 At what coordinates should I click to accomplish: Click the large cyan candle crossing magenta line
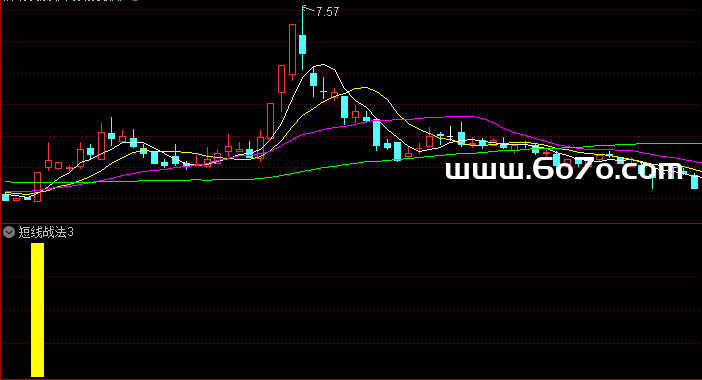pos(377,133)
